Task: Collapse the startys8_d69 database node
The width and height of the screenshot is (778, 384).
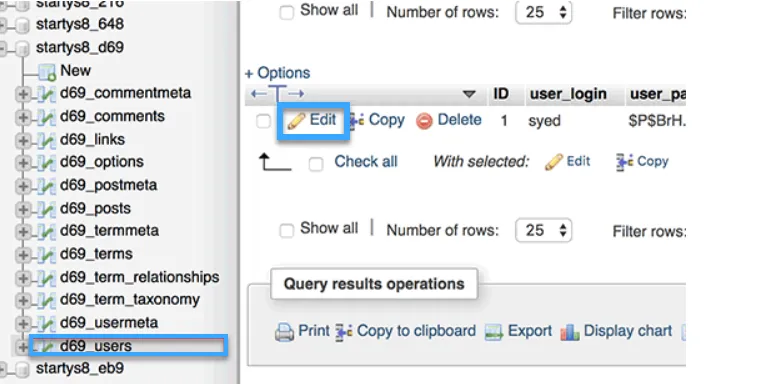Action: click(3, 49)
